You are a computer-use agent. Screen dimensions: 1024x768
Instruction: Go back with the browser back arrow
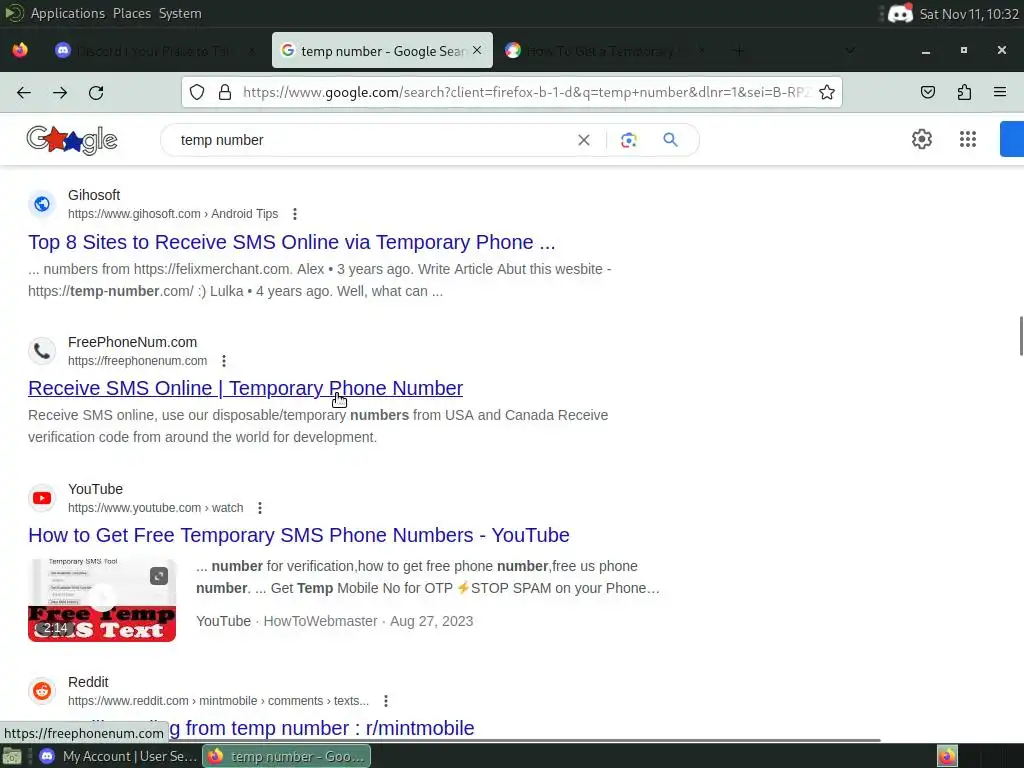tap(24, 93)
